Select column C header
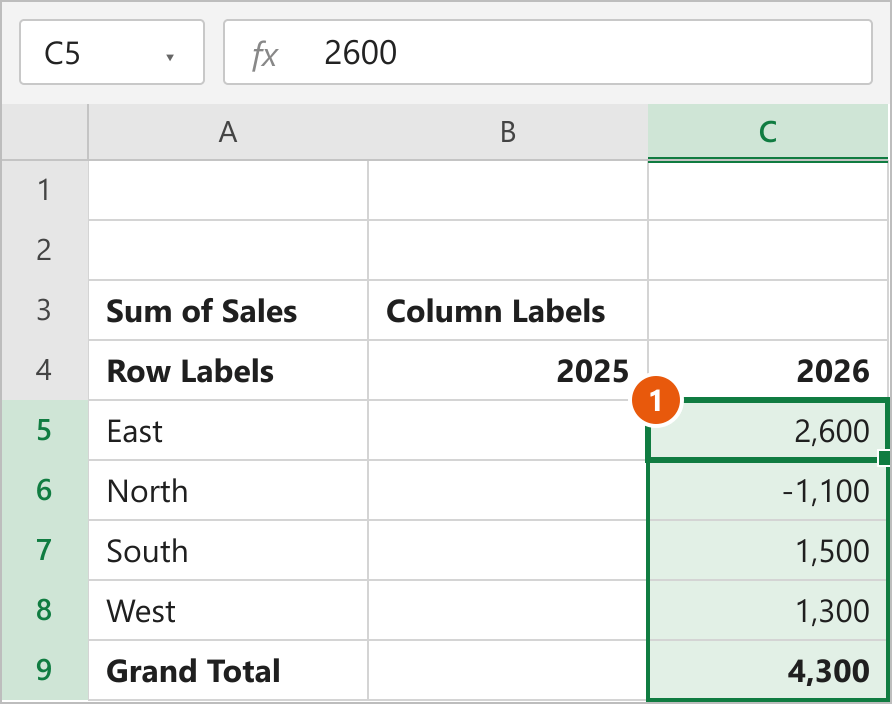Viewport: 892px width, 704px height. pos(767,132)
